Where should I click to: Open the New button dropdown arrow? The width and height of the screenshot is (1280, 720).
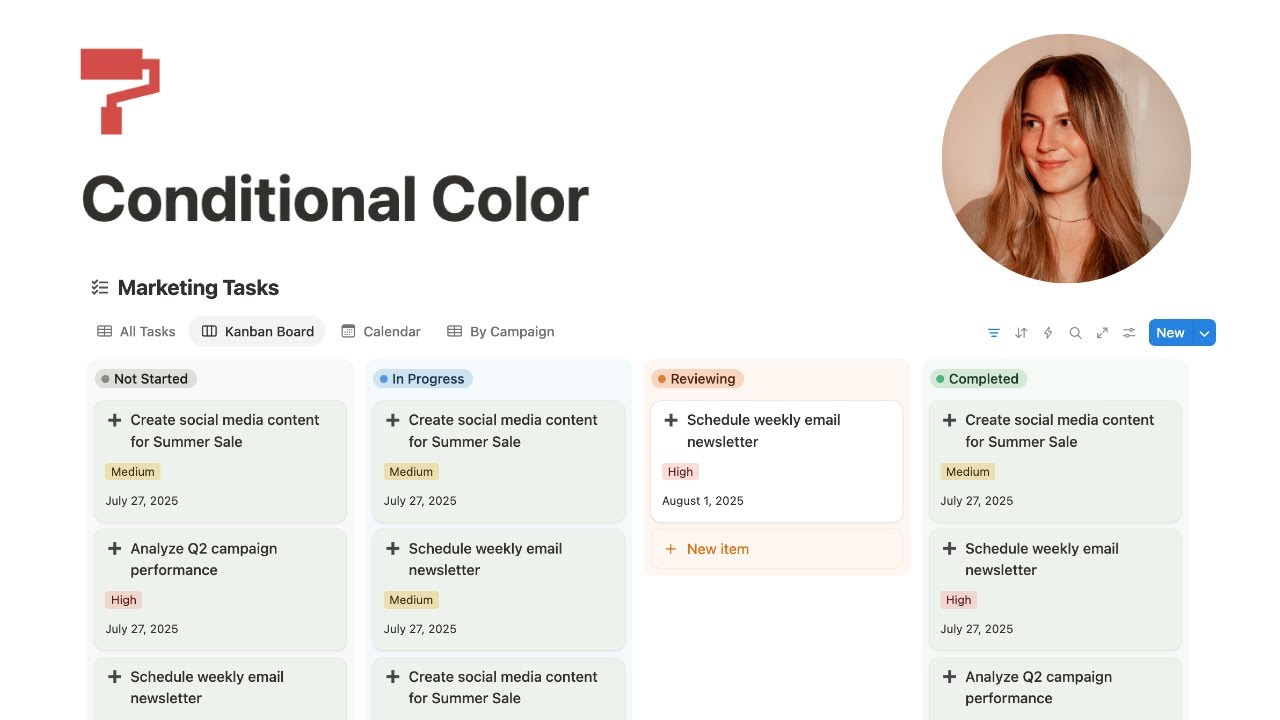[x=1204, y=333]
